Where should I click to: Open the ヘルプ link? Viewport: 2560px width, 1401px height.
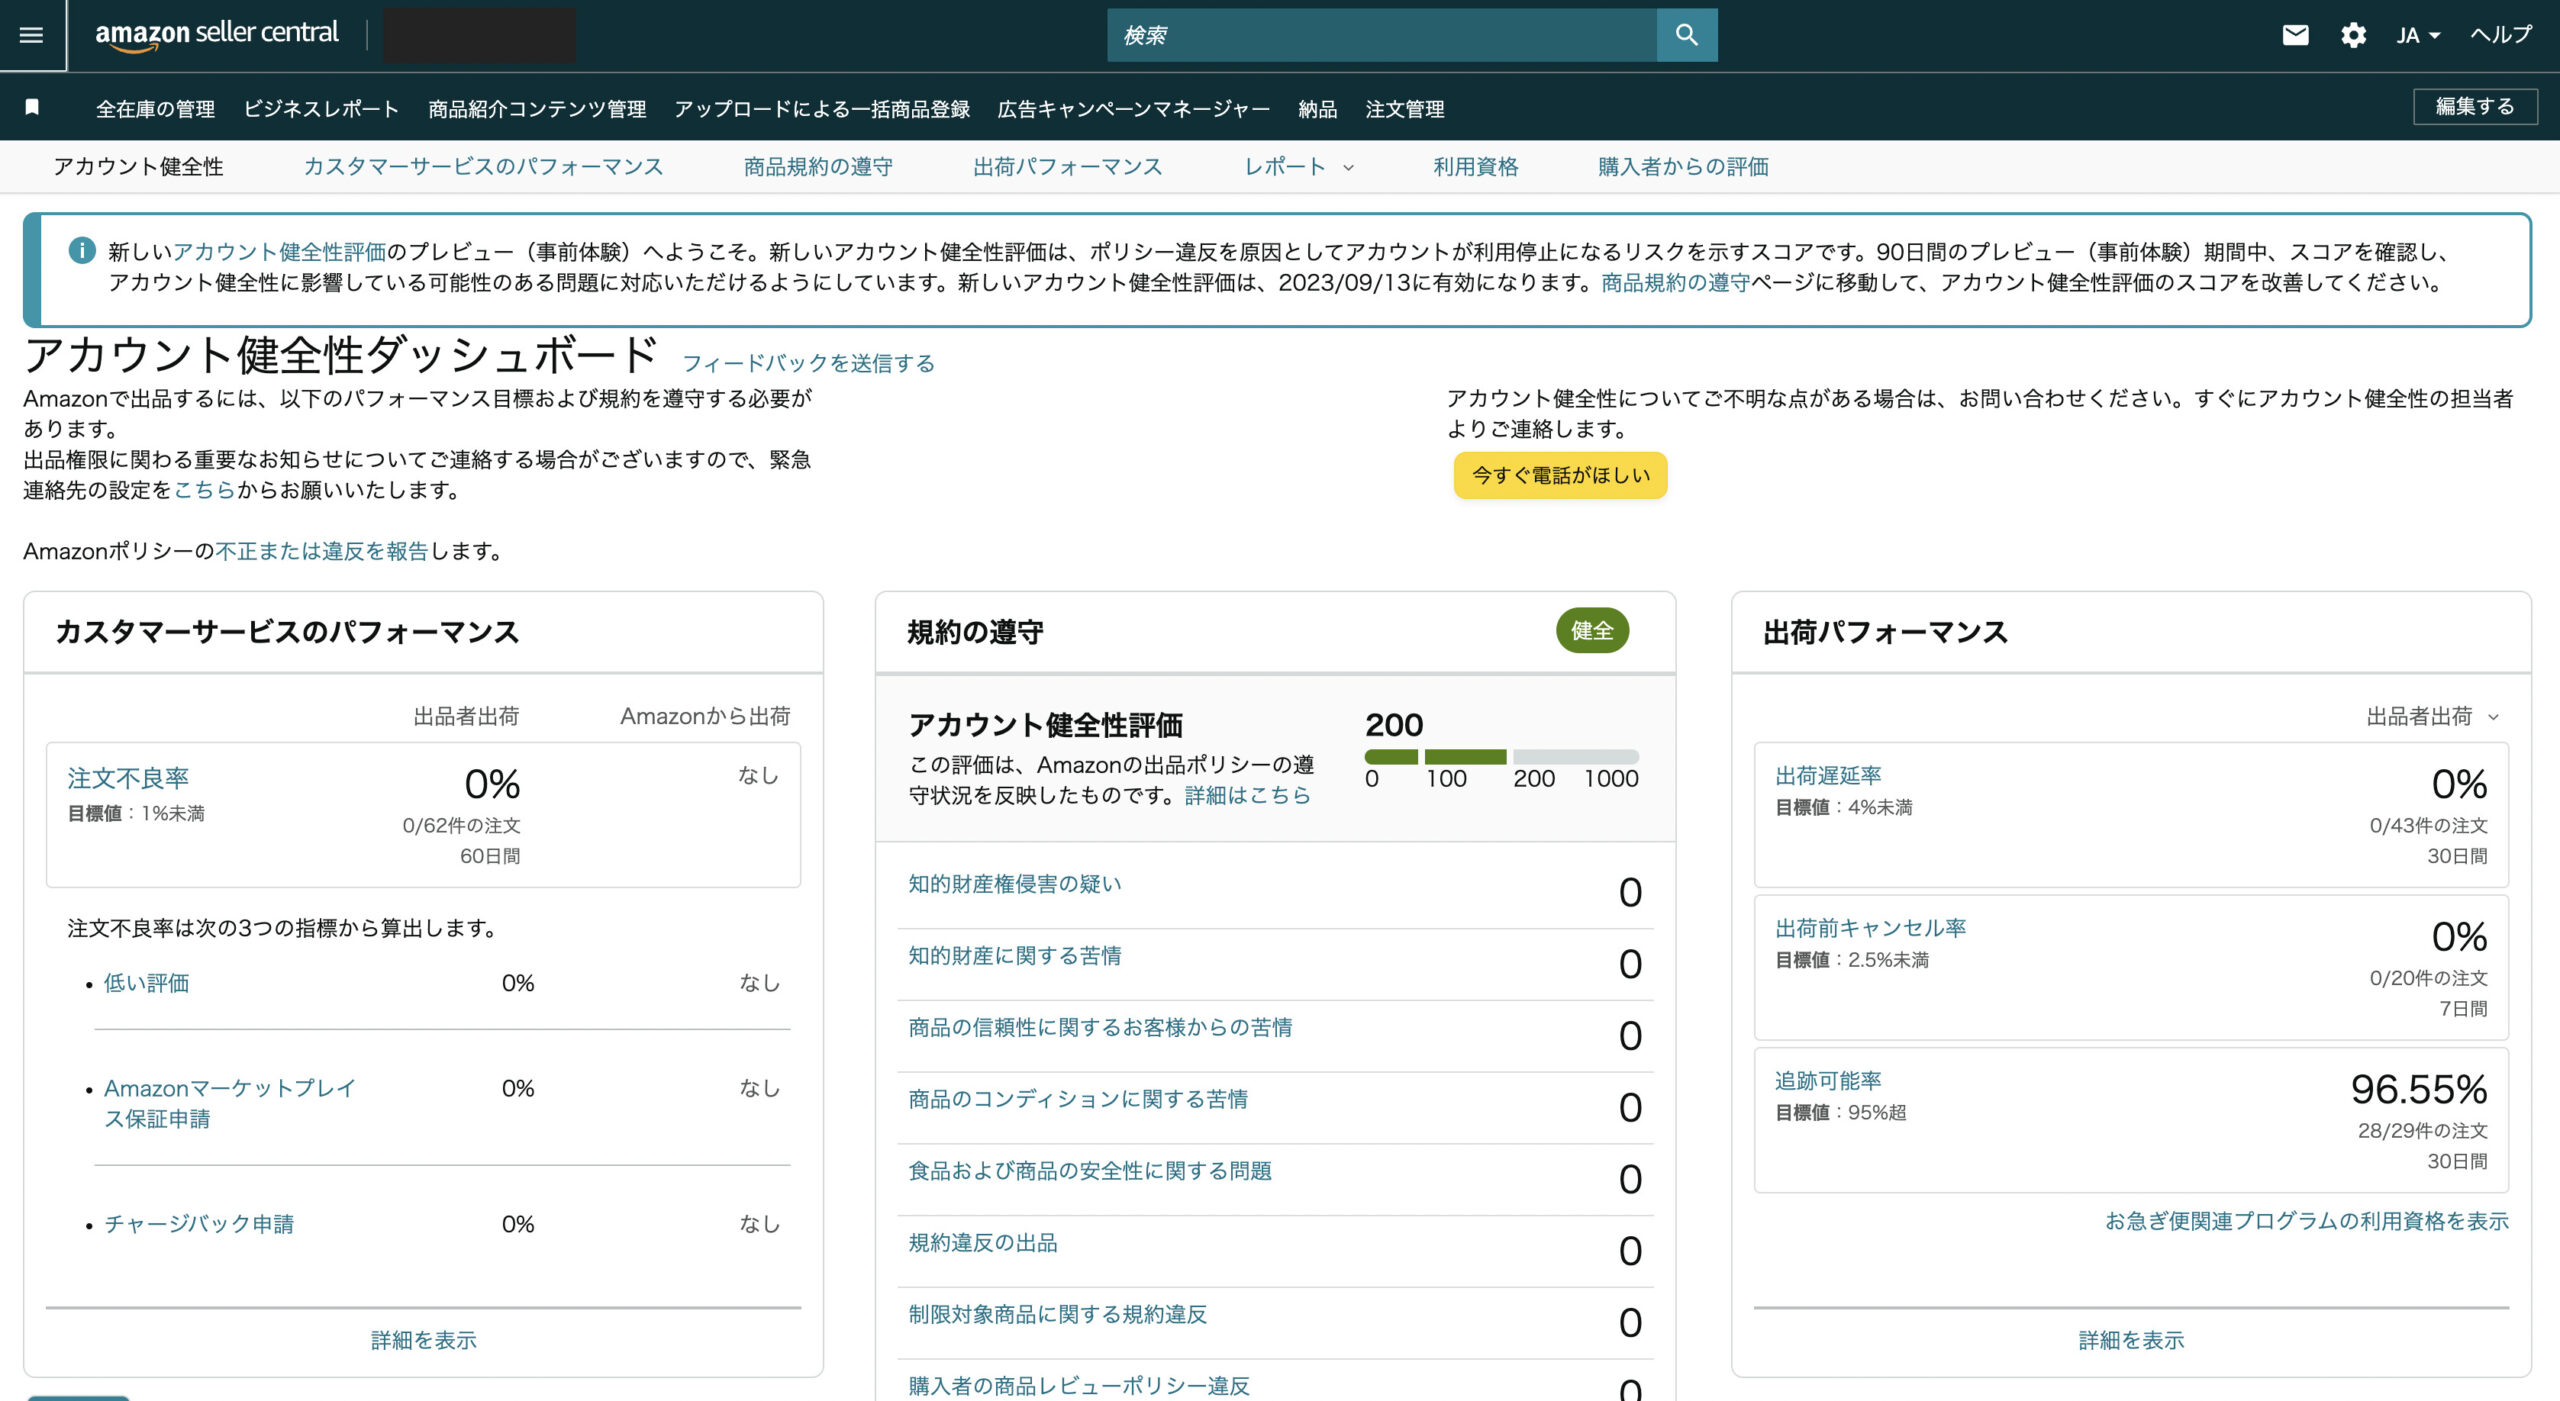click(x=2501, y=35)
